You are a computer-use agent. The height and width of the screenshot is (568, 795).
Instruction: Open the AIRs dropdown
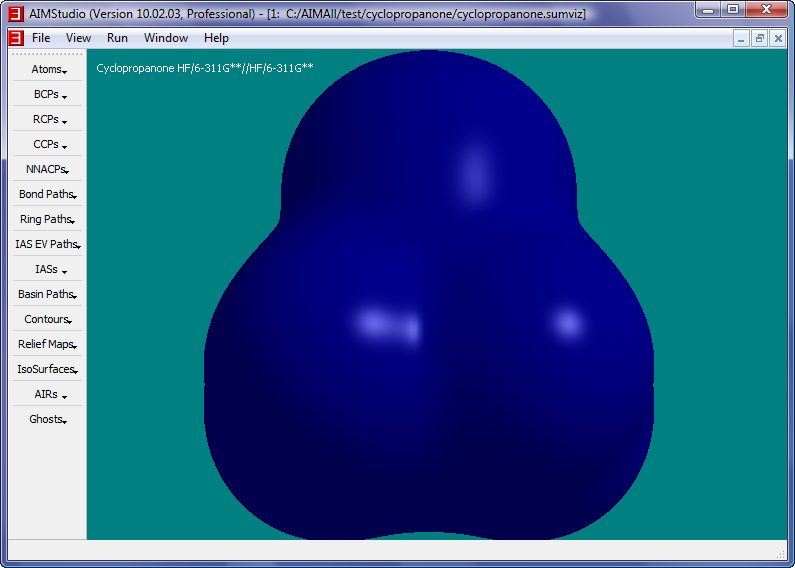[x=47, y=394]
